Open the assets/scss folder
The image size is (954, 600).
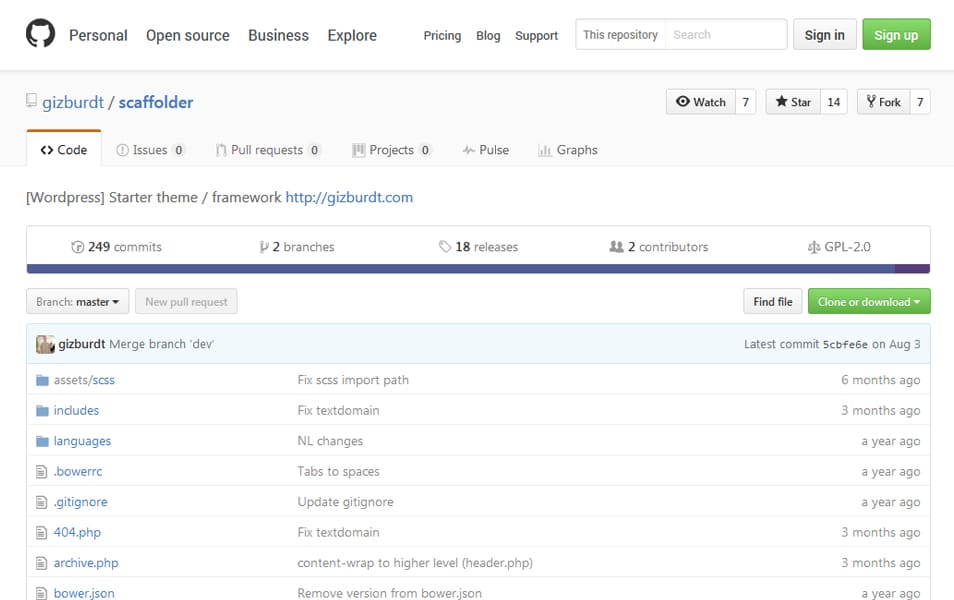(x=84, y=380)
